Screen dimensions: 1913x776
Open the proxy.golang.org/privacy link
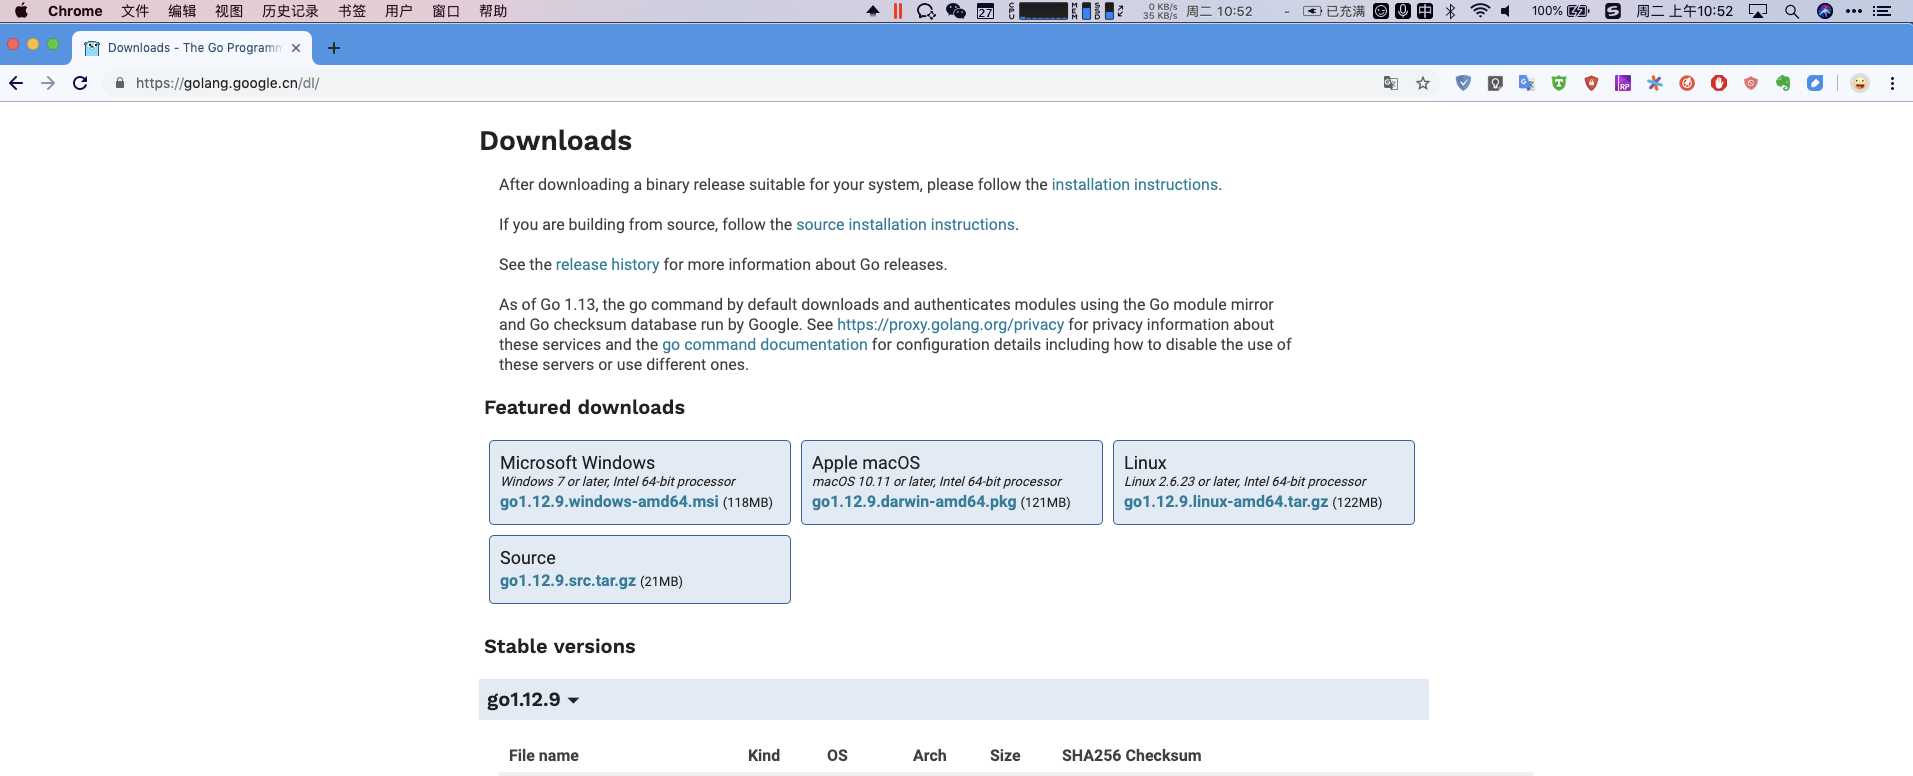(950, 324)
